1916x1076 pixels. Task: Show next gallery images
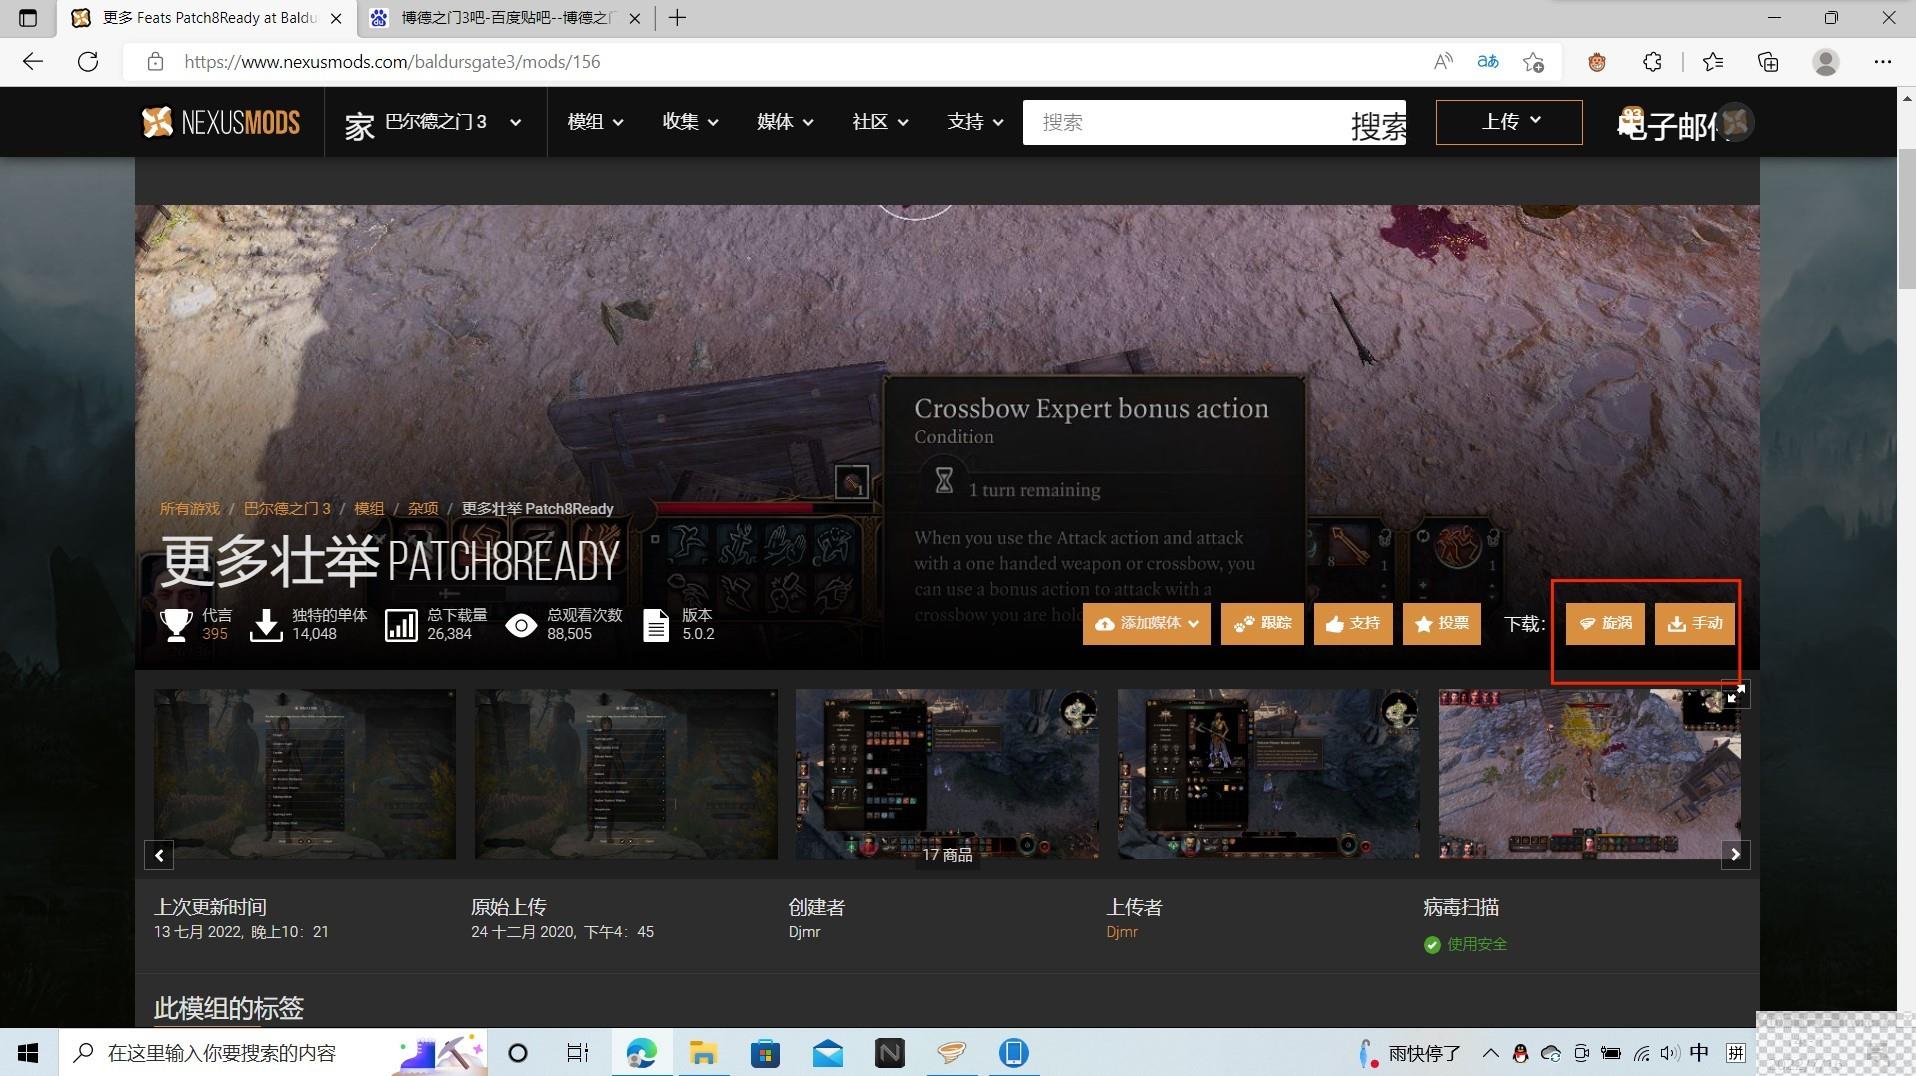1735,855
